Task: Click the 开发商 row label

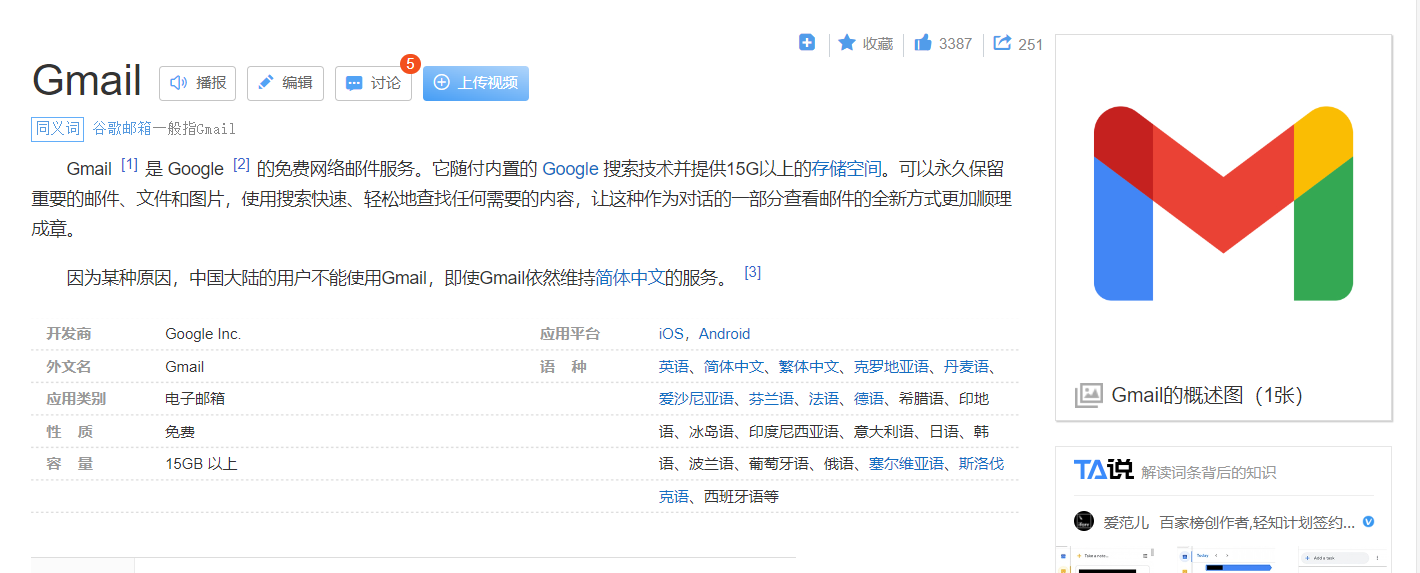Action: click(x=68, y=334)
